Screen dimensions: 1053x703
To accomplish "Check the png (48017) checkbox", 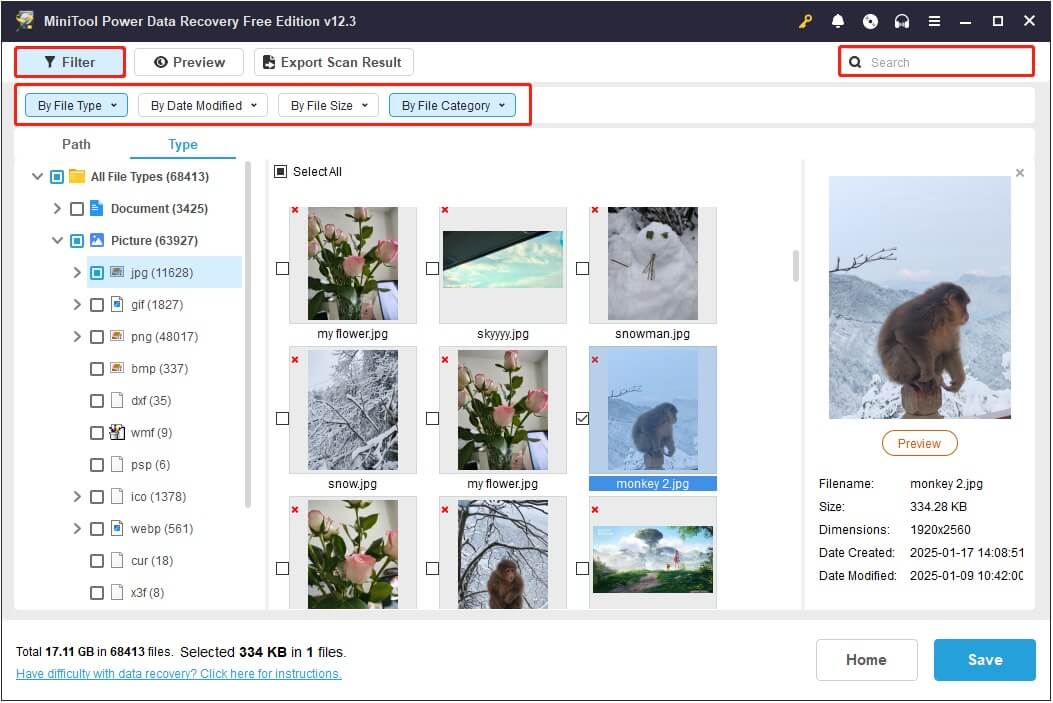I will [x=97, y=336].
